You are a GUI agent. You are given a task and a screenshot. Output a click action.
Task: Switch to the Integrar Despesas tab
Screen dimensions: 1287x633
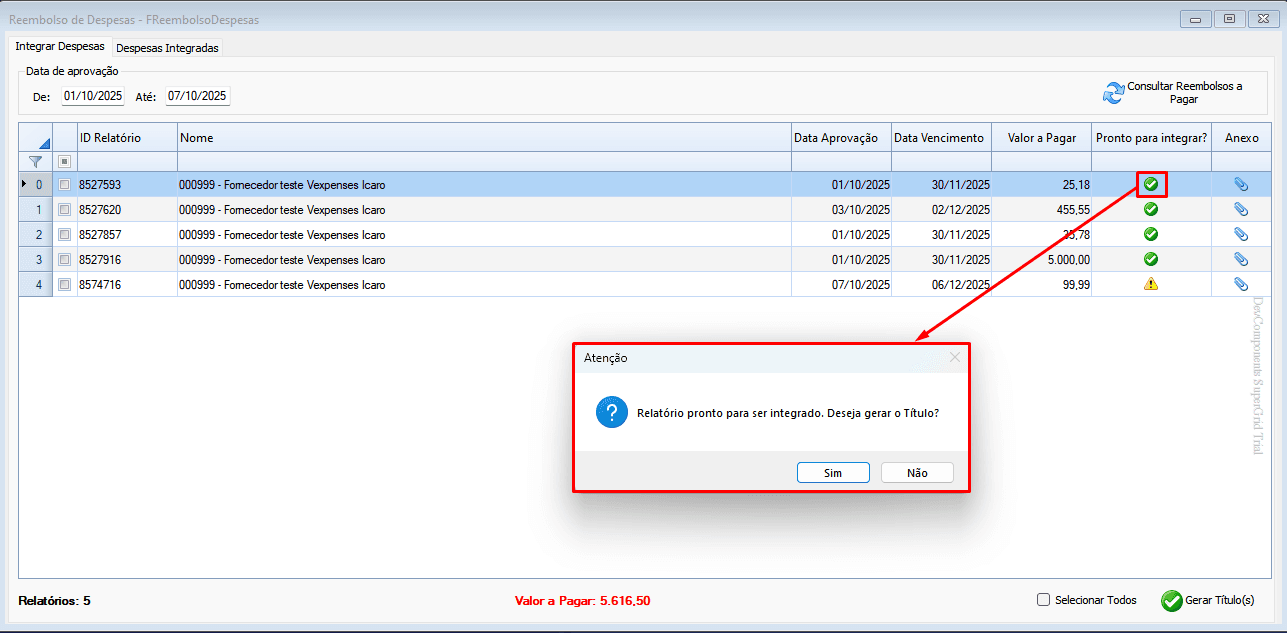pos(60,46)
